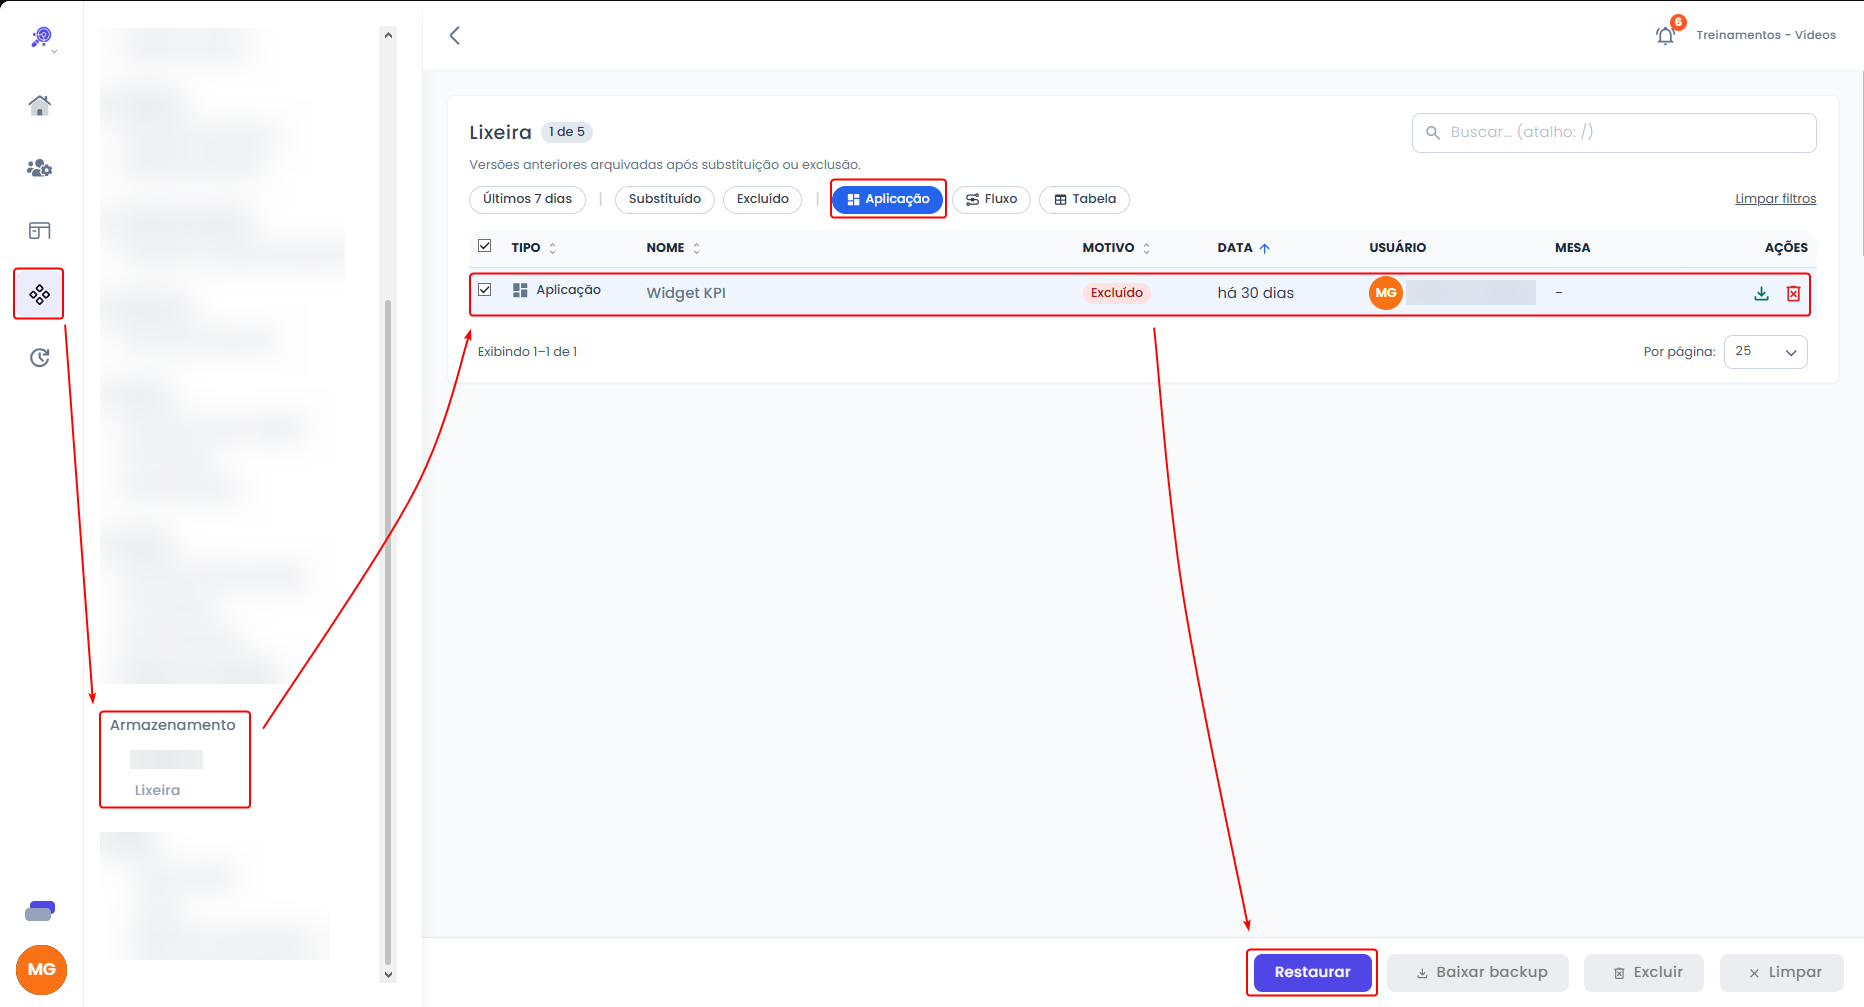This screenshot has width=1864, height=1007.
Task: Click the '1 de 5' counter badge
Action: click(x=567, y=132)
